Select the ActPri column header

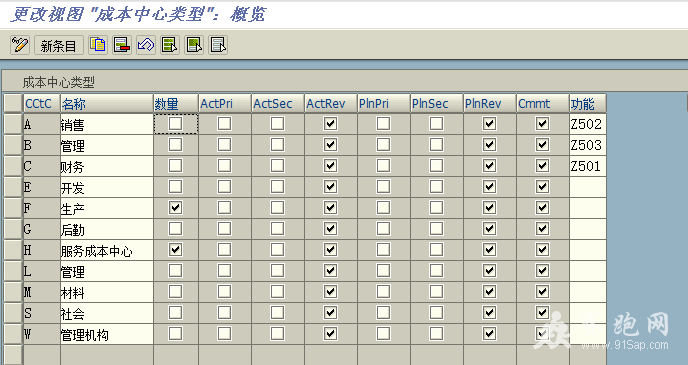tap(225, 104)
